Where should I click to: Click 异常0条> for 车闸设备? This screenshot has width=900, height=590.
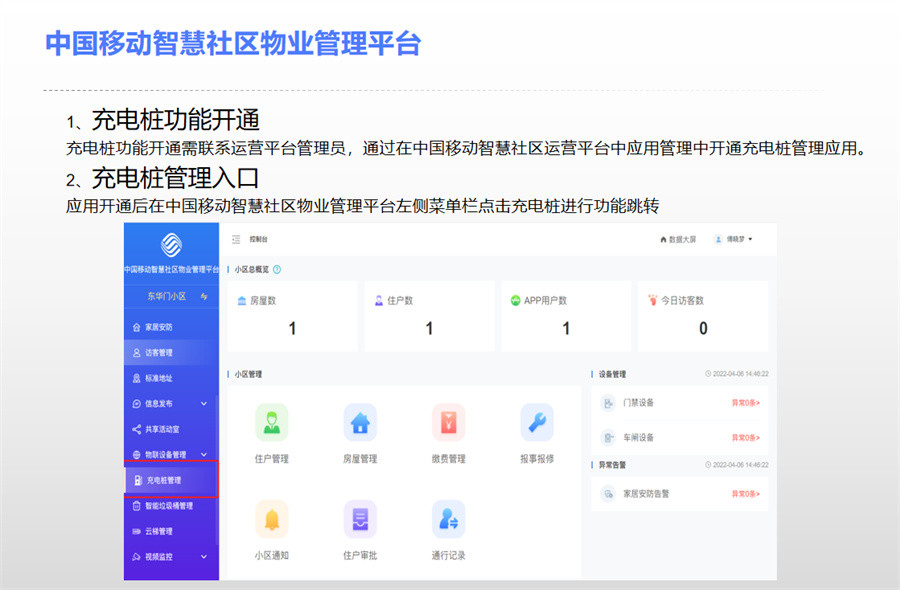pyautogui.click(x=746, y=438)
